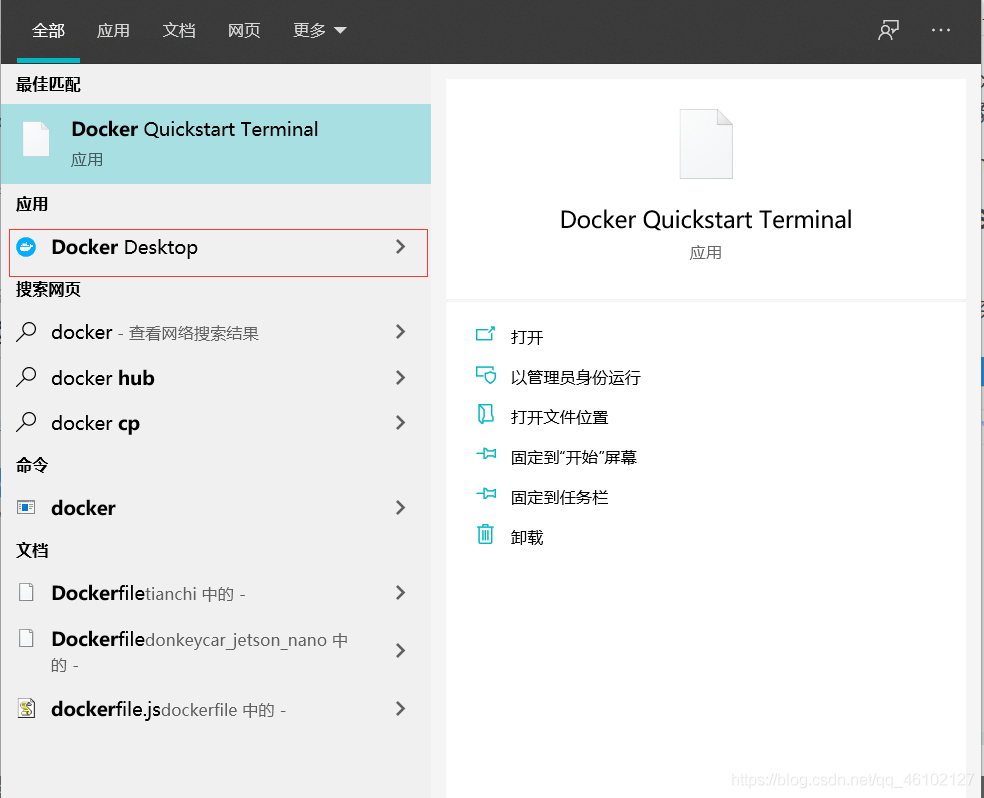Viewport: 984px width, 798px height.
Task: Open the 更多 dropdown menu
Action: click(x=319, y=30)
